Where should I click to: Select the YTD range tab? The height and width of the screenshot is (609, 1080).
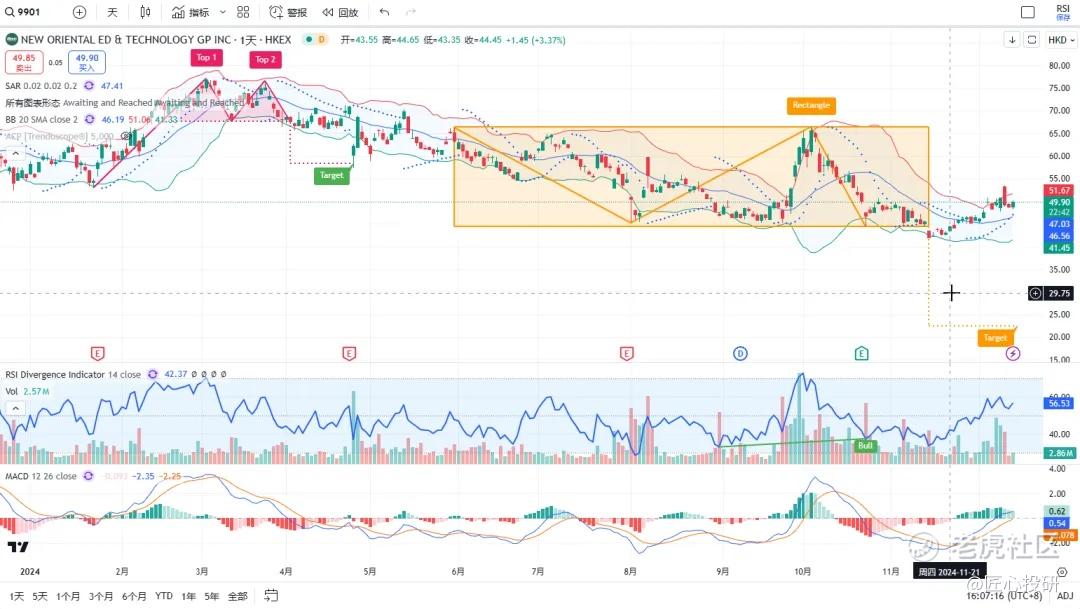click(164, 596)
